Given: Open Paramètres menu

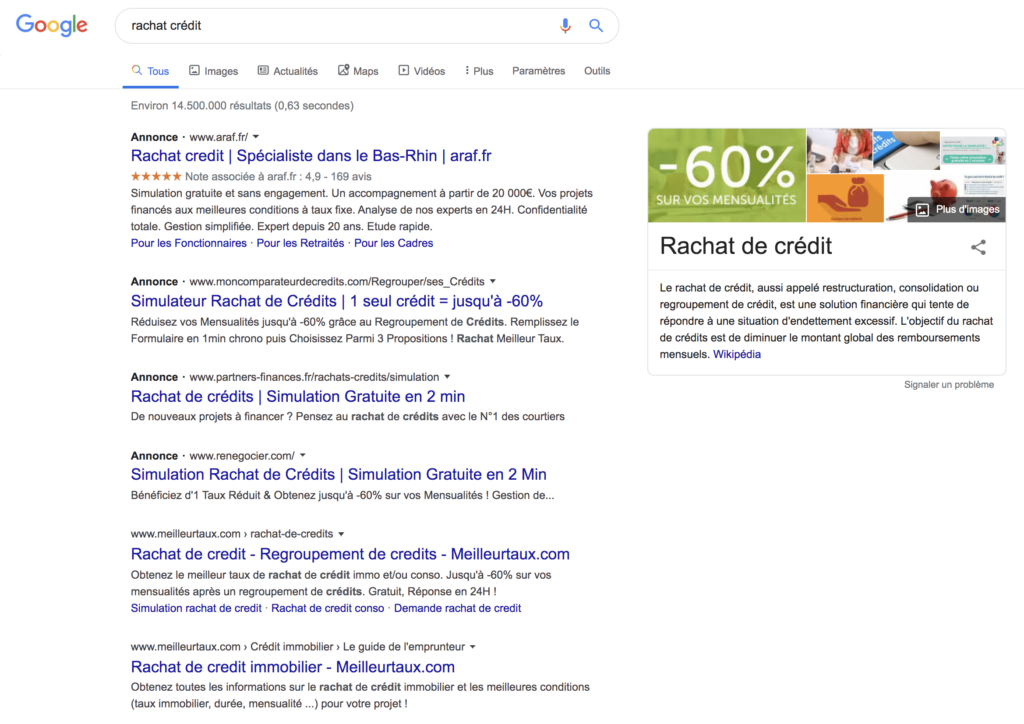Looking at the screenshot, I should [x=539, y=71].
